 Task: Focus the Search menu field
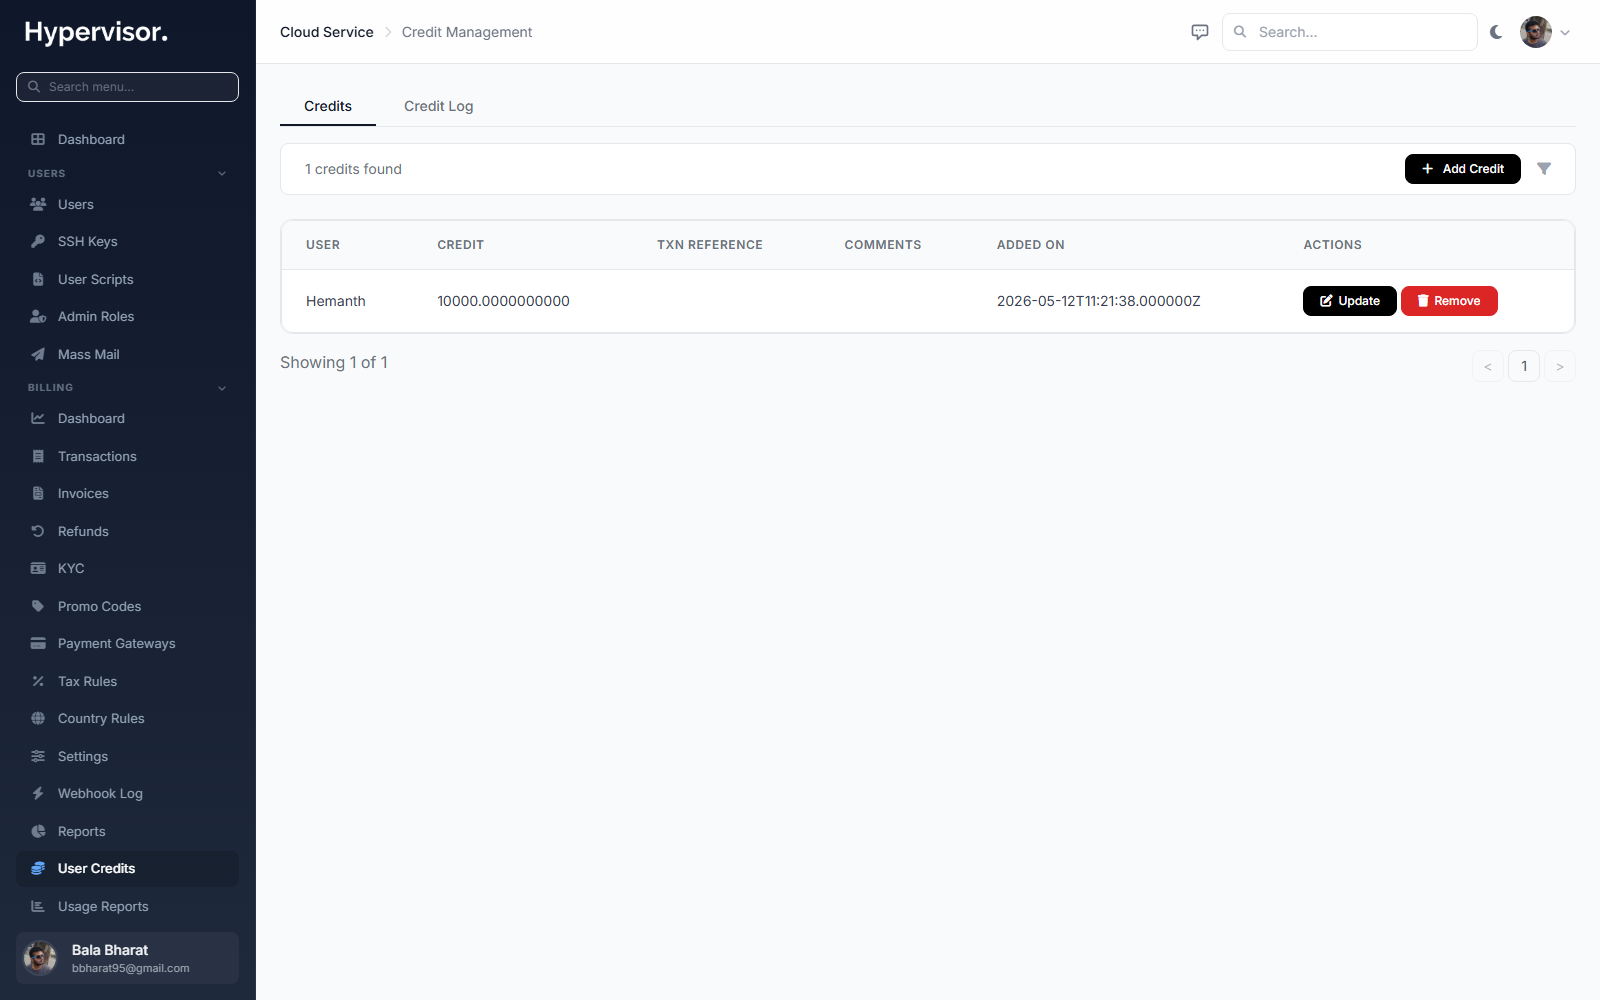pos(127,87)
